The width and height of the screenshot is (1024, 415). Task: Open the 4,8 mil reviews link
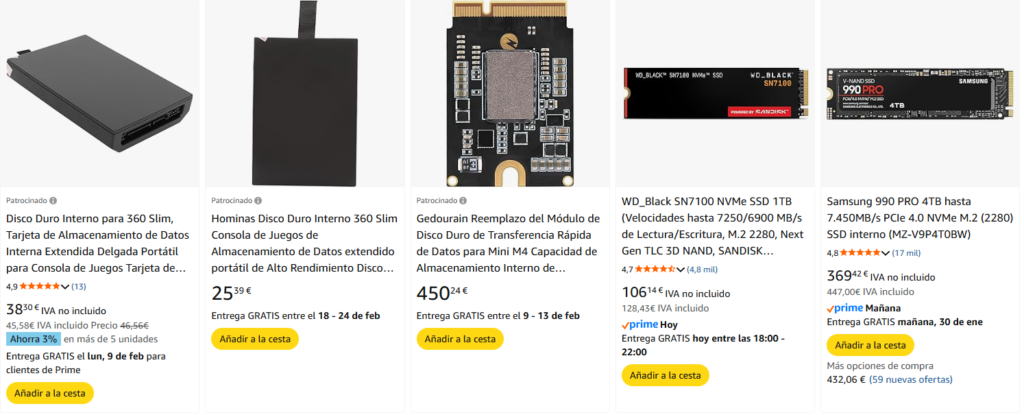[x=703, y=269]
